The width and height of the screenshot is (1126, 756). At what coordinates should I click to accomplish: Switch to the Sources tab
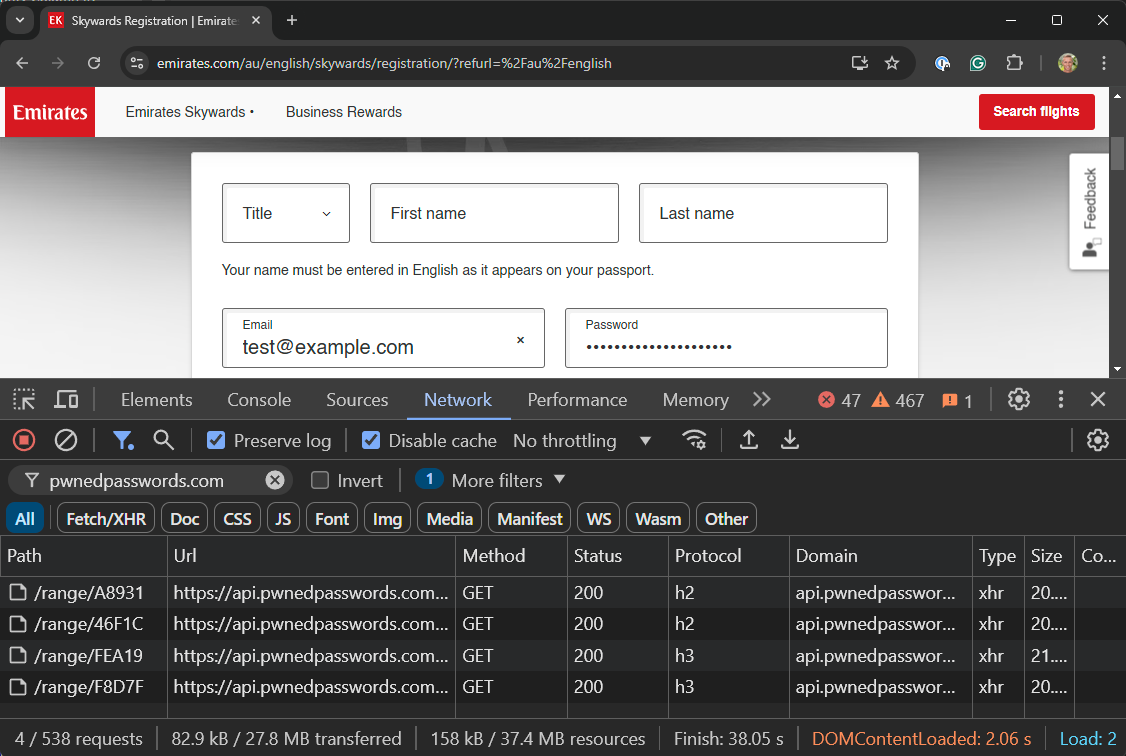(x=357, y=400)
